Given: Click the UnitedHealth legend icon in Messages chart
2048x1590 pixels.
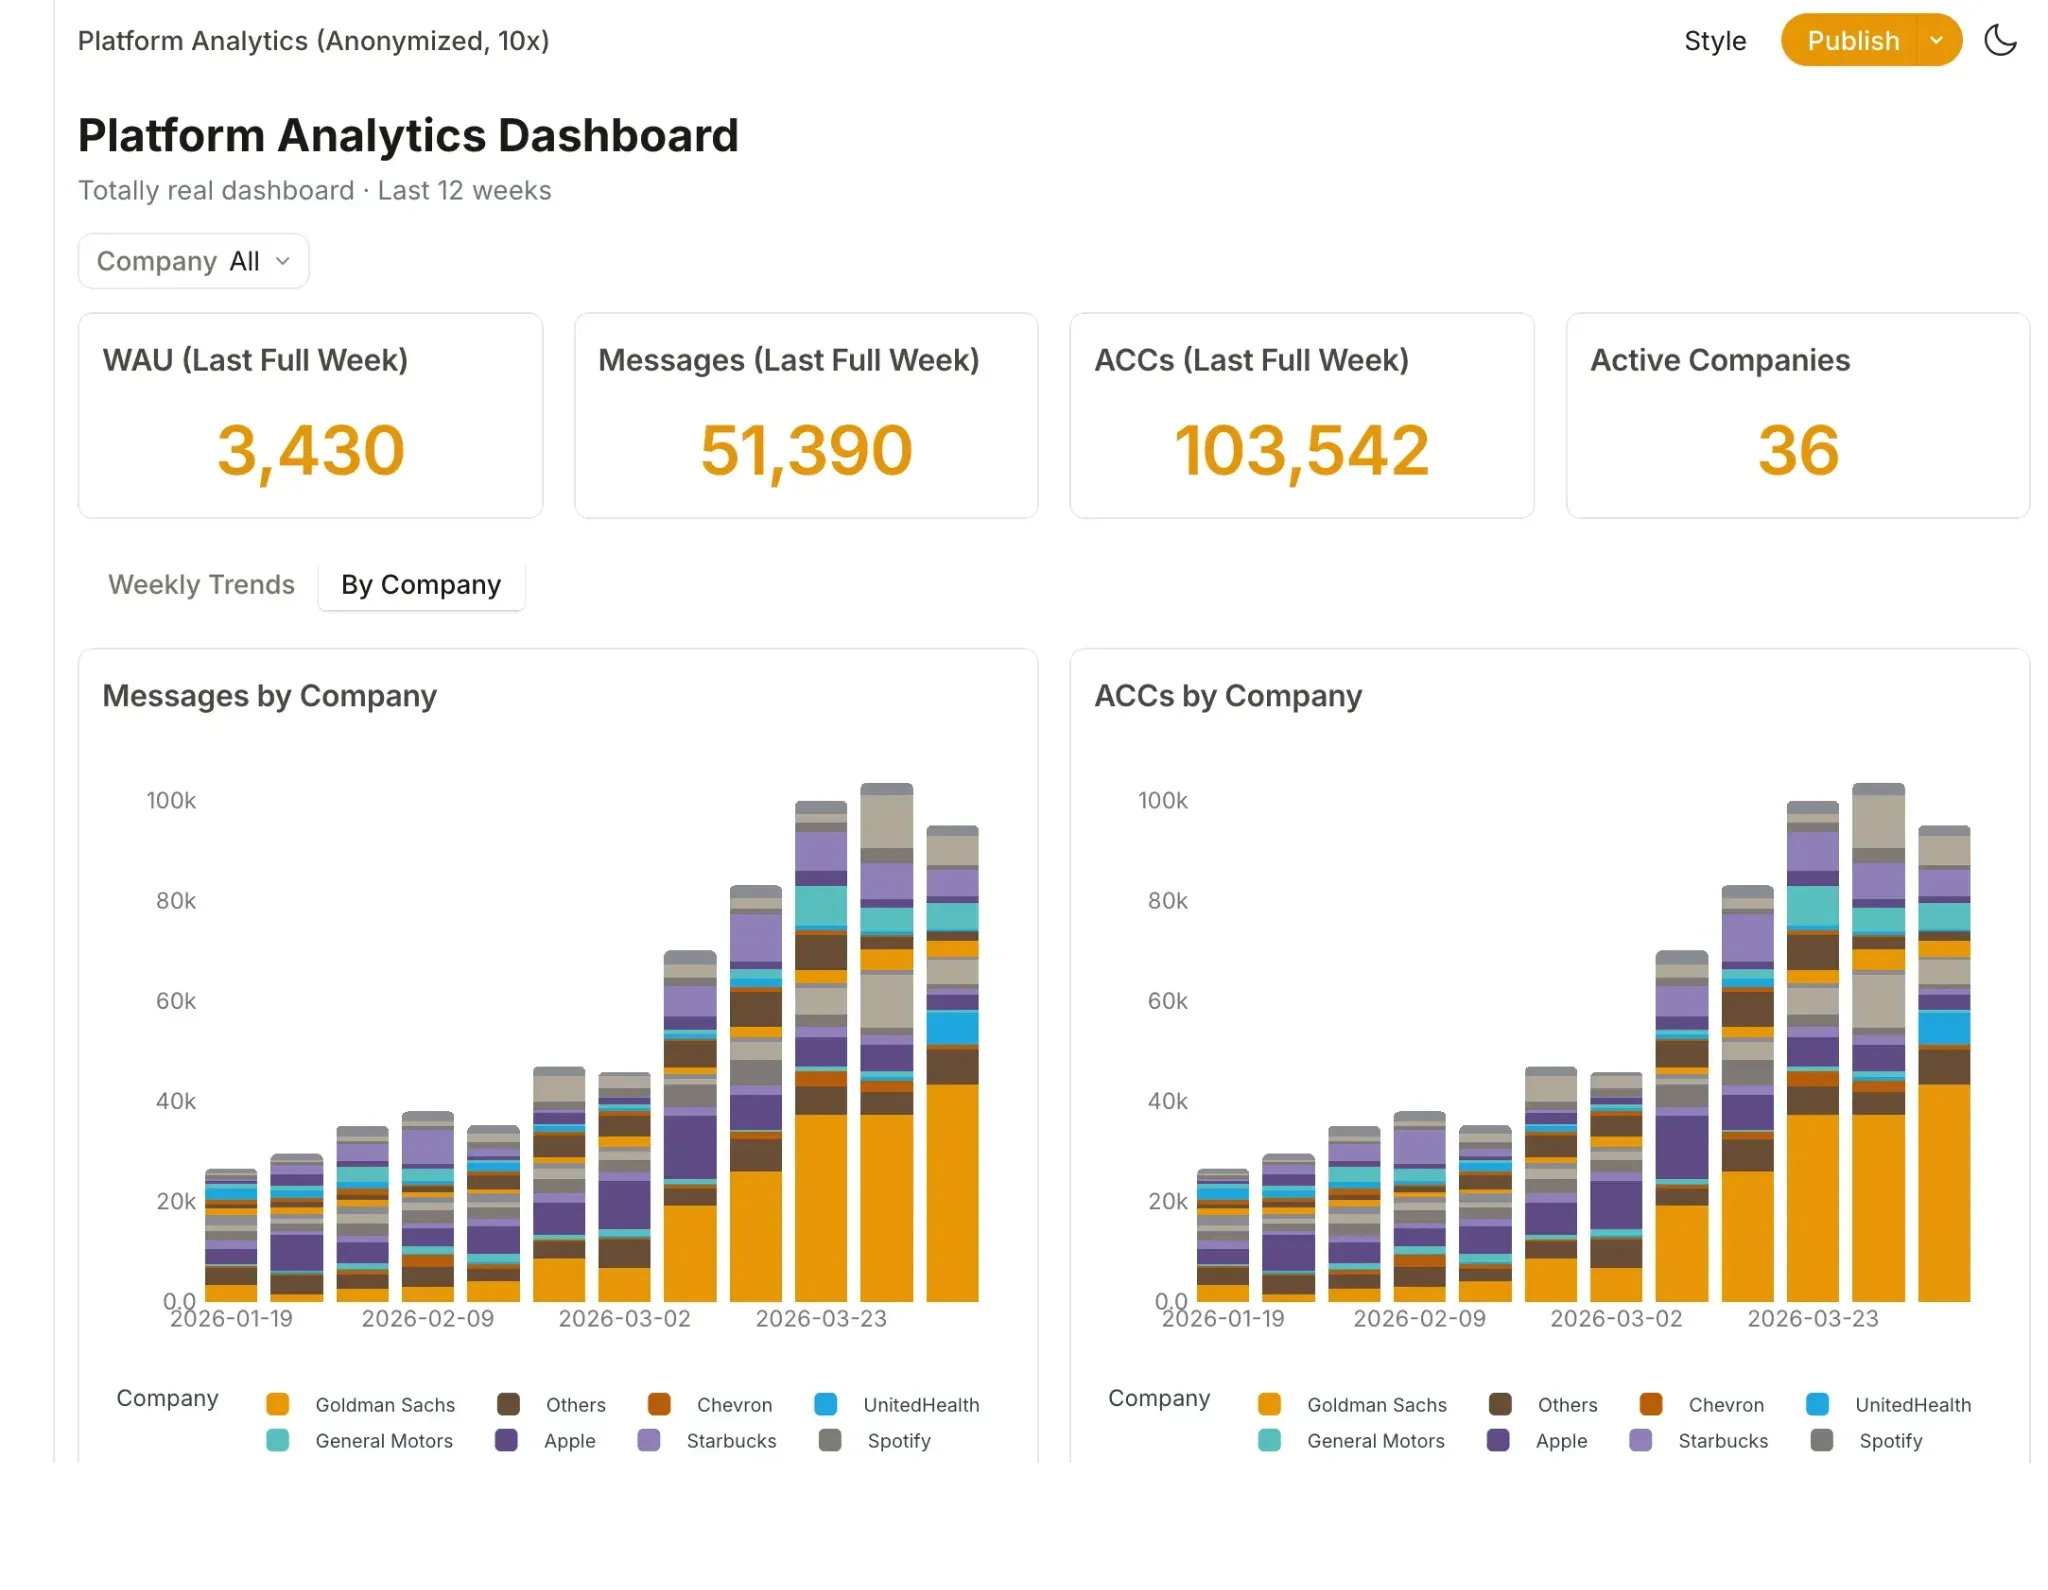Looking at the screenshot, I should [826, 1404].
